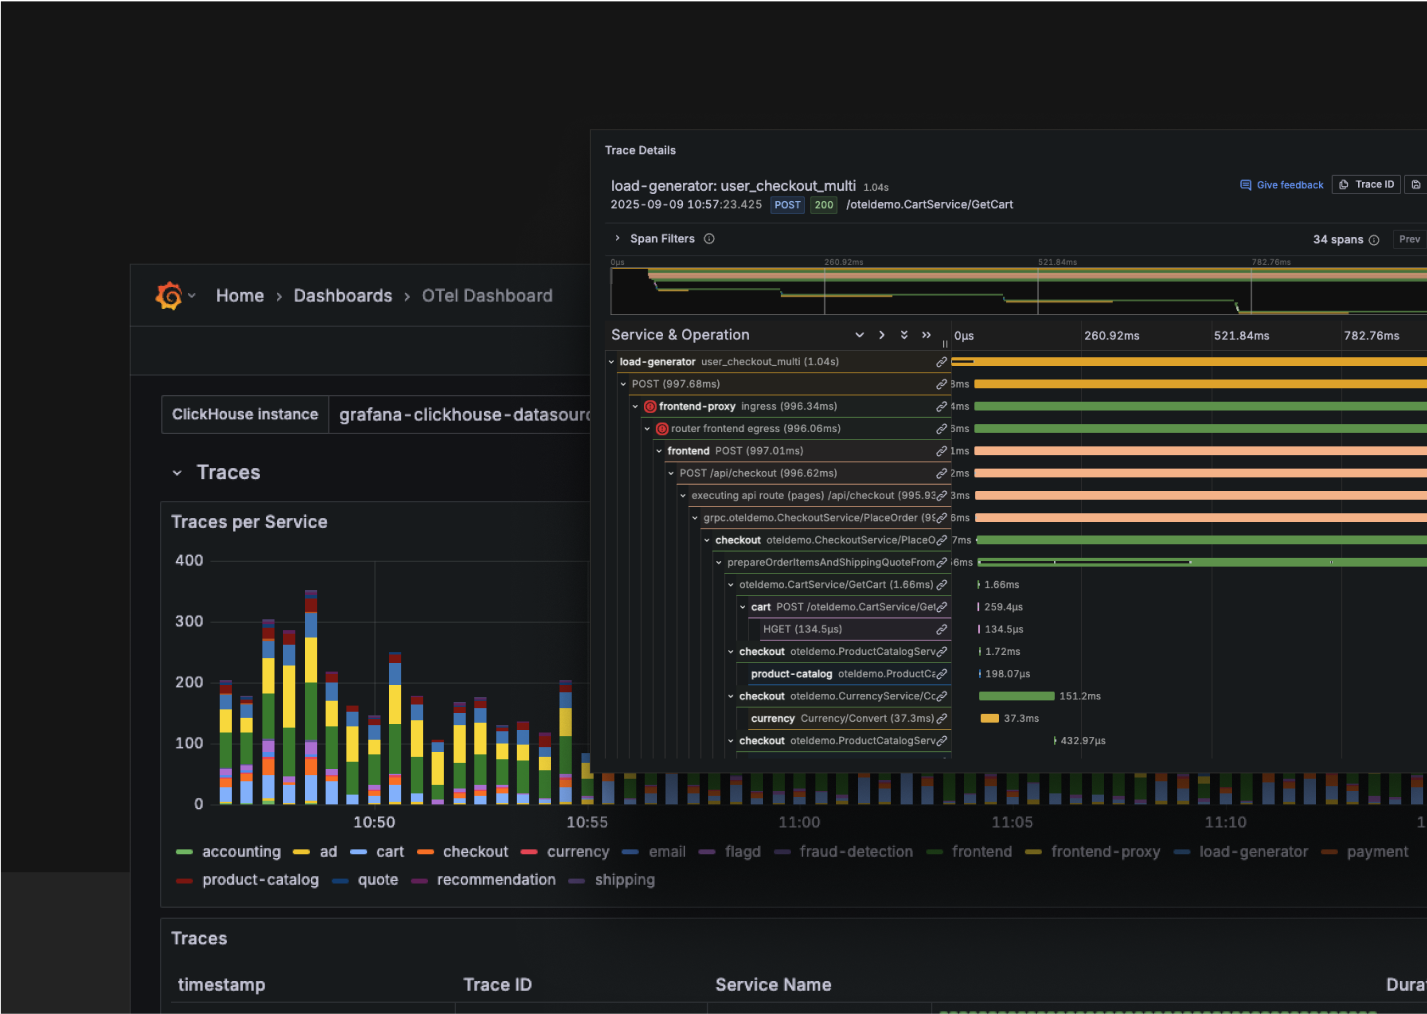Viewport: 1427px width, 1014px height.
Task: Open the Dashboards breadcrumb
Action: point(343,295)
